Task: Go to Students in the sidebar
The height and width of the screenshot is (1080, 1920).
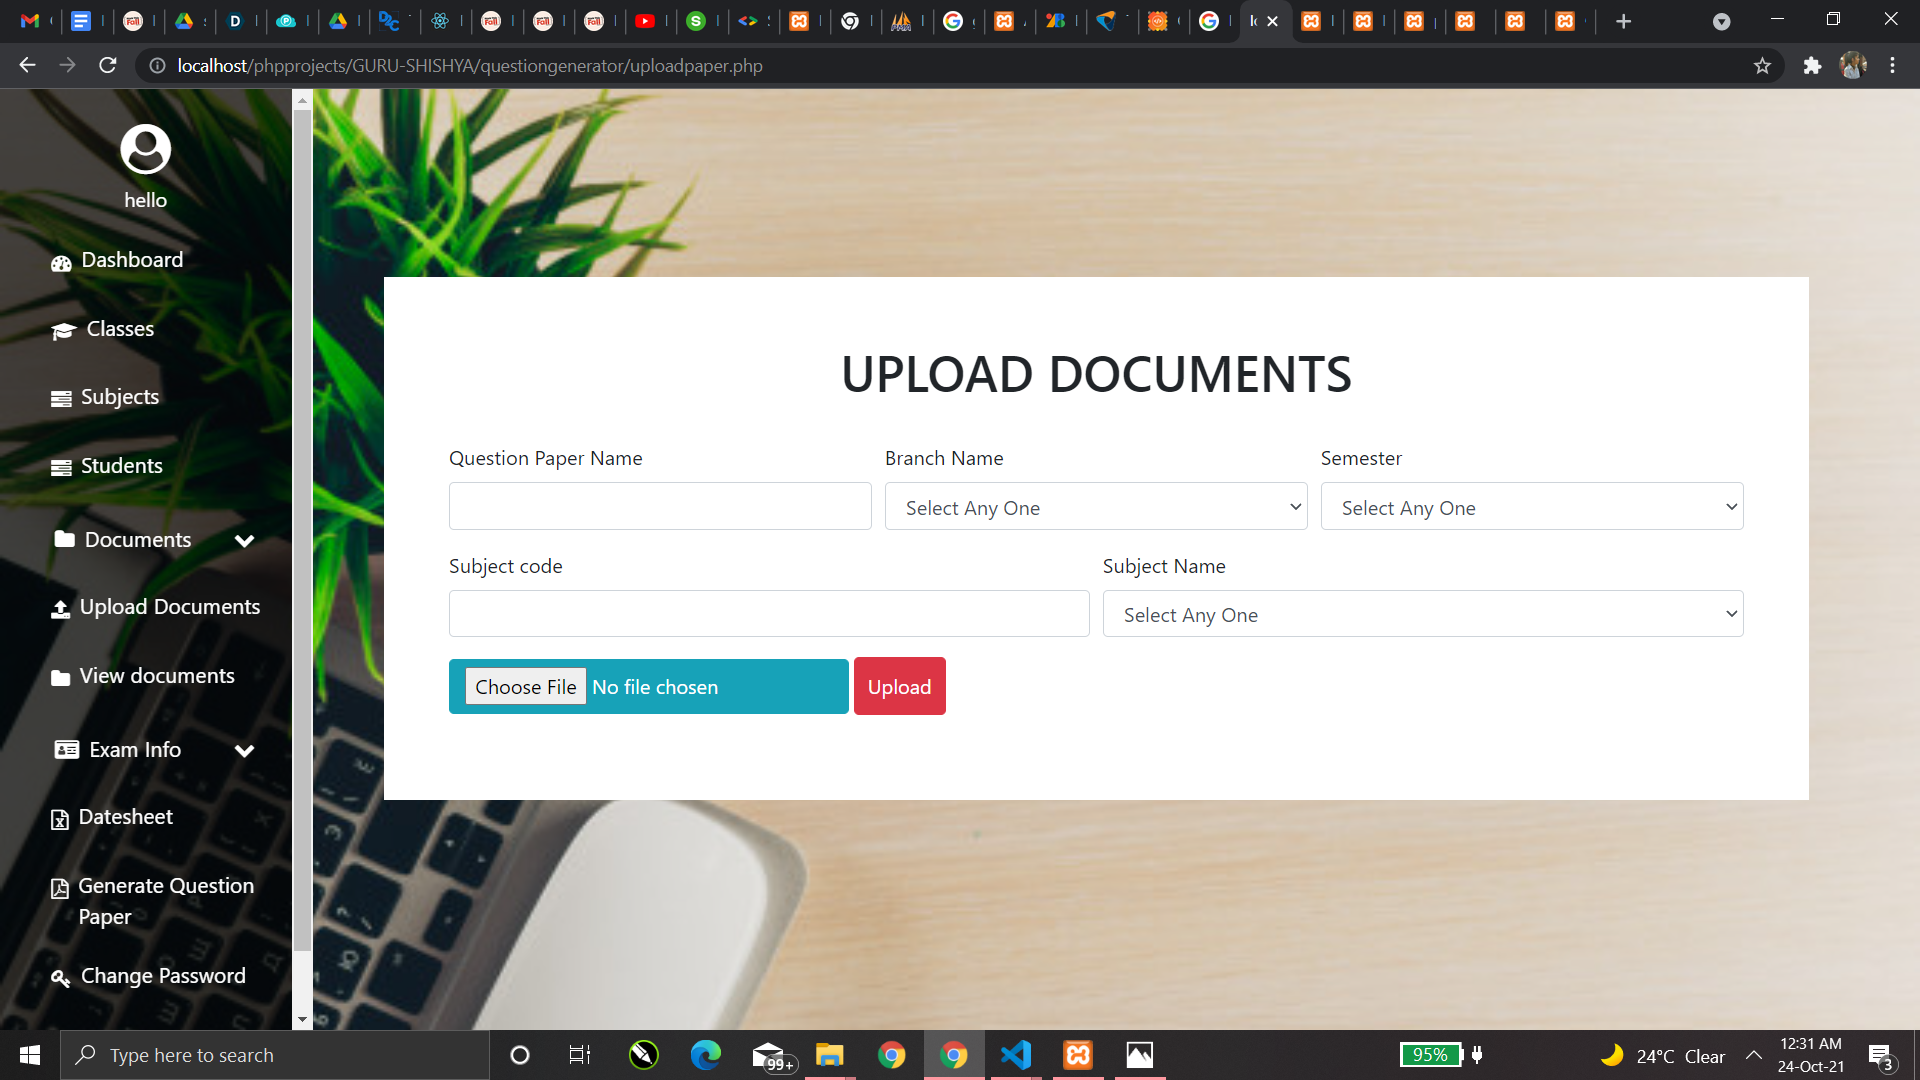Action: (x=121, y=466)
